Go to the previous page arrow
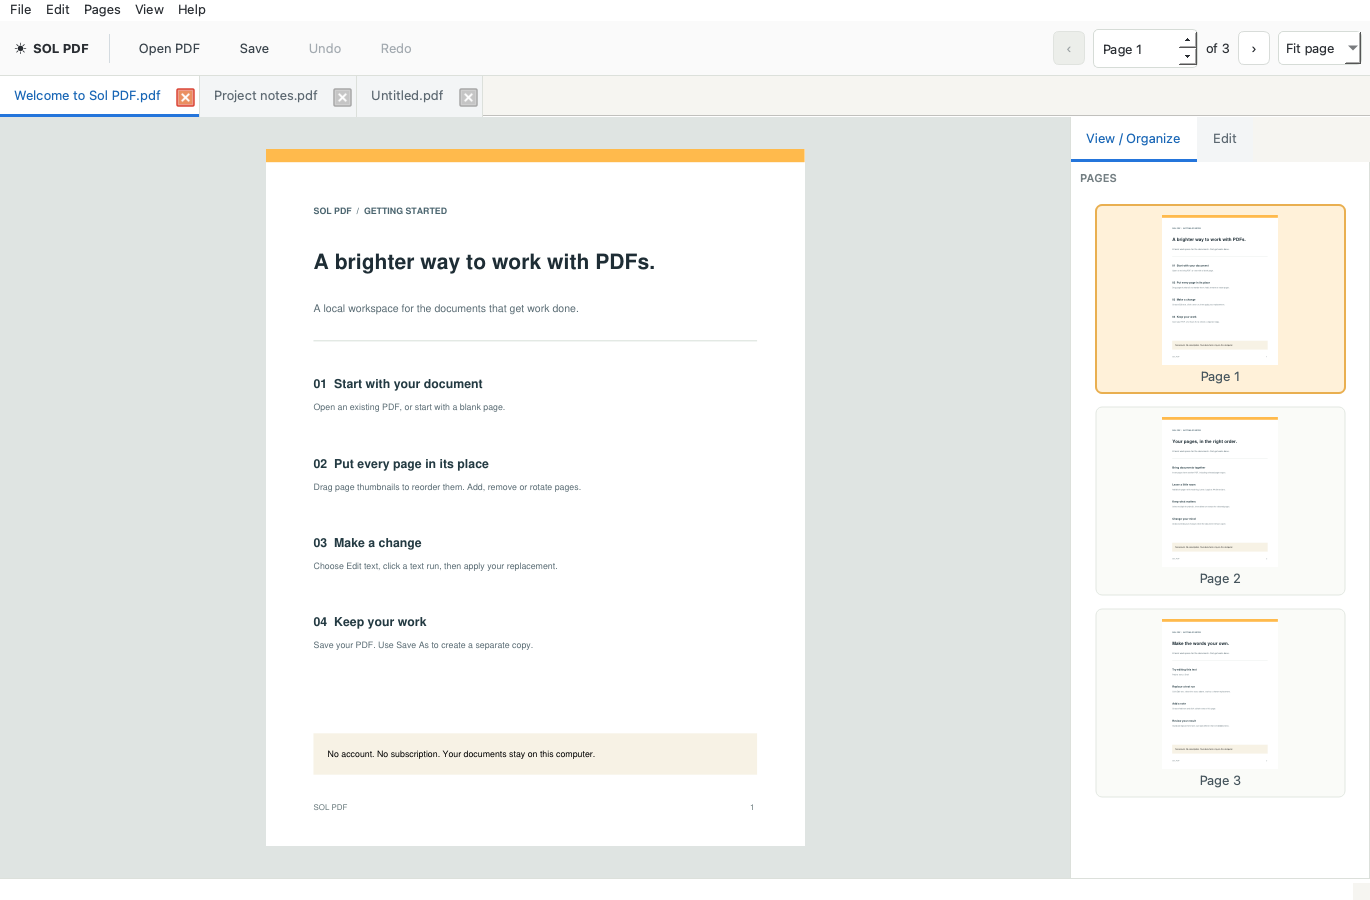This screenshot has height=900, width=1370. tap(1069, 48)
